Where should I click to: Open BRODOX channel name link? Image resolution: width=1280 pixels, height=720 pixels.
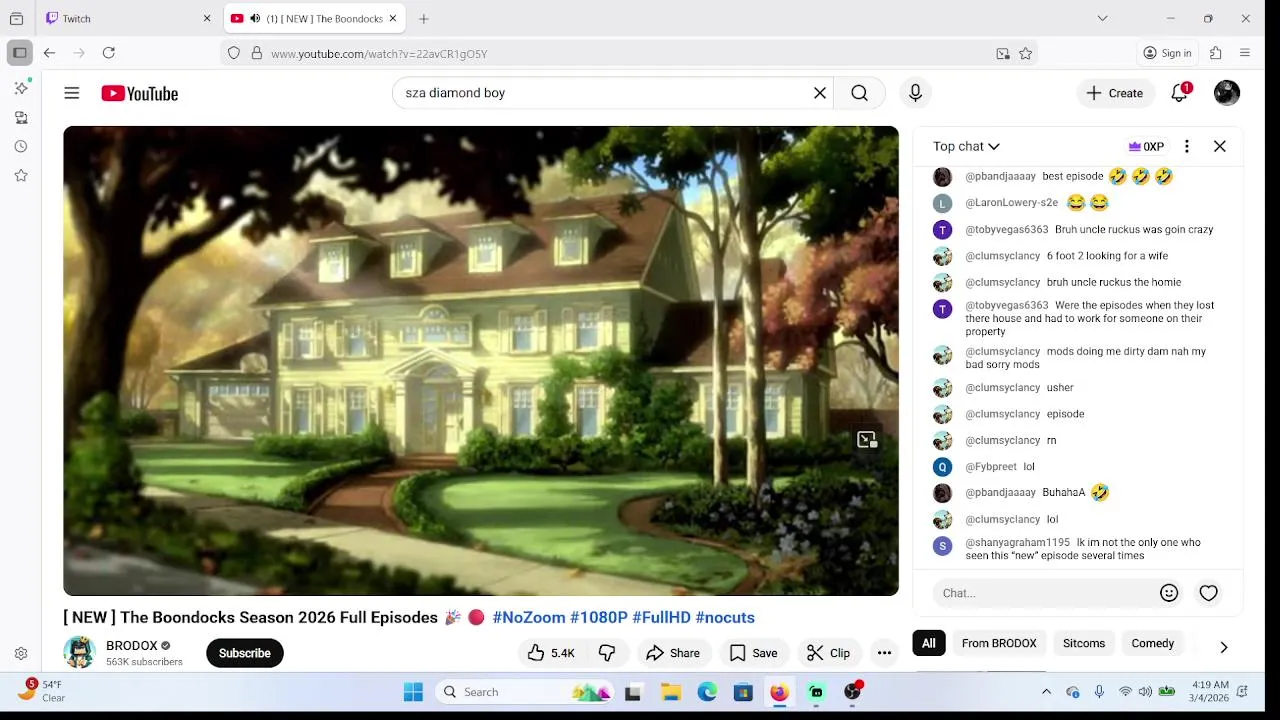pos(132,646)
